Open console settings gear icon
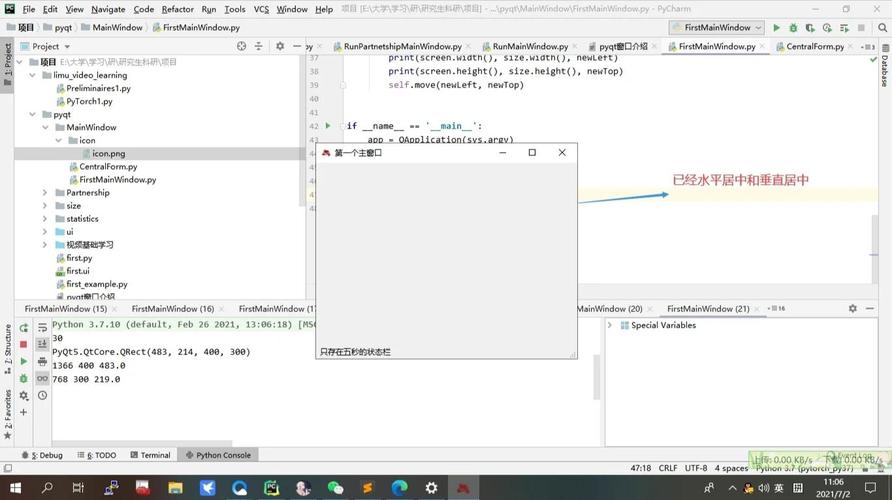Image resolution: width=892 pixels, height=500 pixels. (24, 395)
